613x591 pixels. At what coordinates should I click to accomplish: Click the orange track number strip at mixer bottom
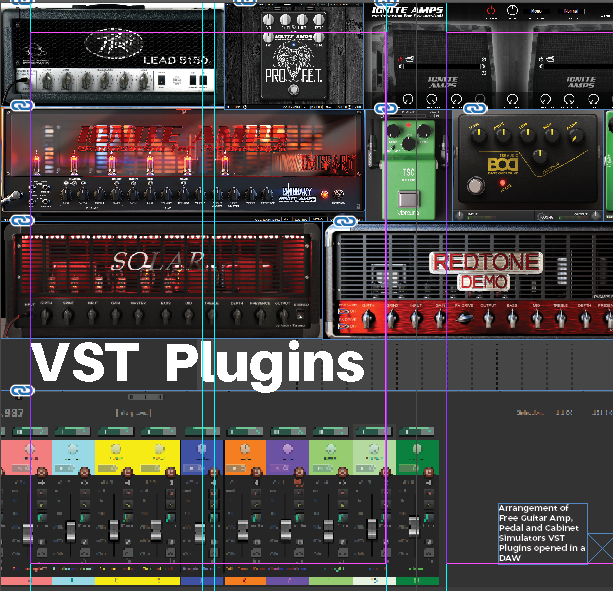pos(245,581)
